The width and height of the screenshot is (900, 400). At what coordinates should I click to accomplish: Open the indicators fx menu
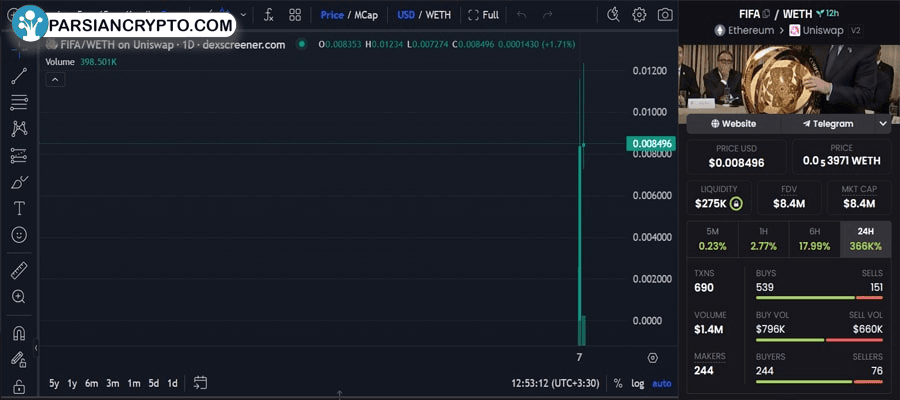(268, 15)
